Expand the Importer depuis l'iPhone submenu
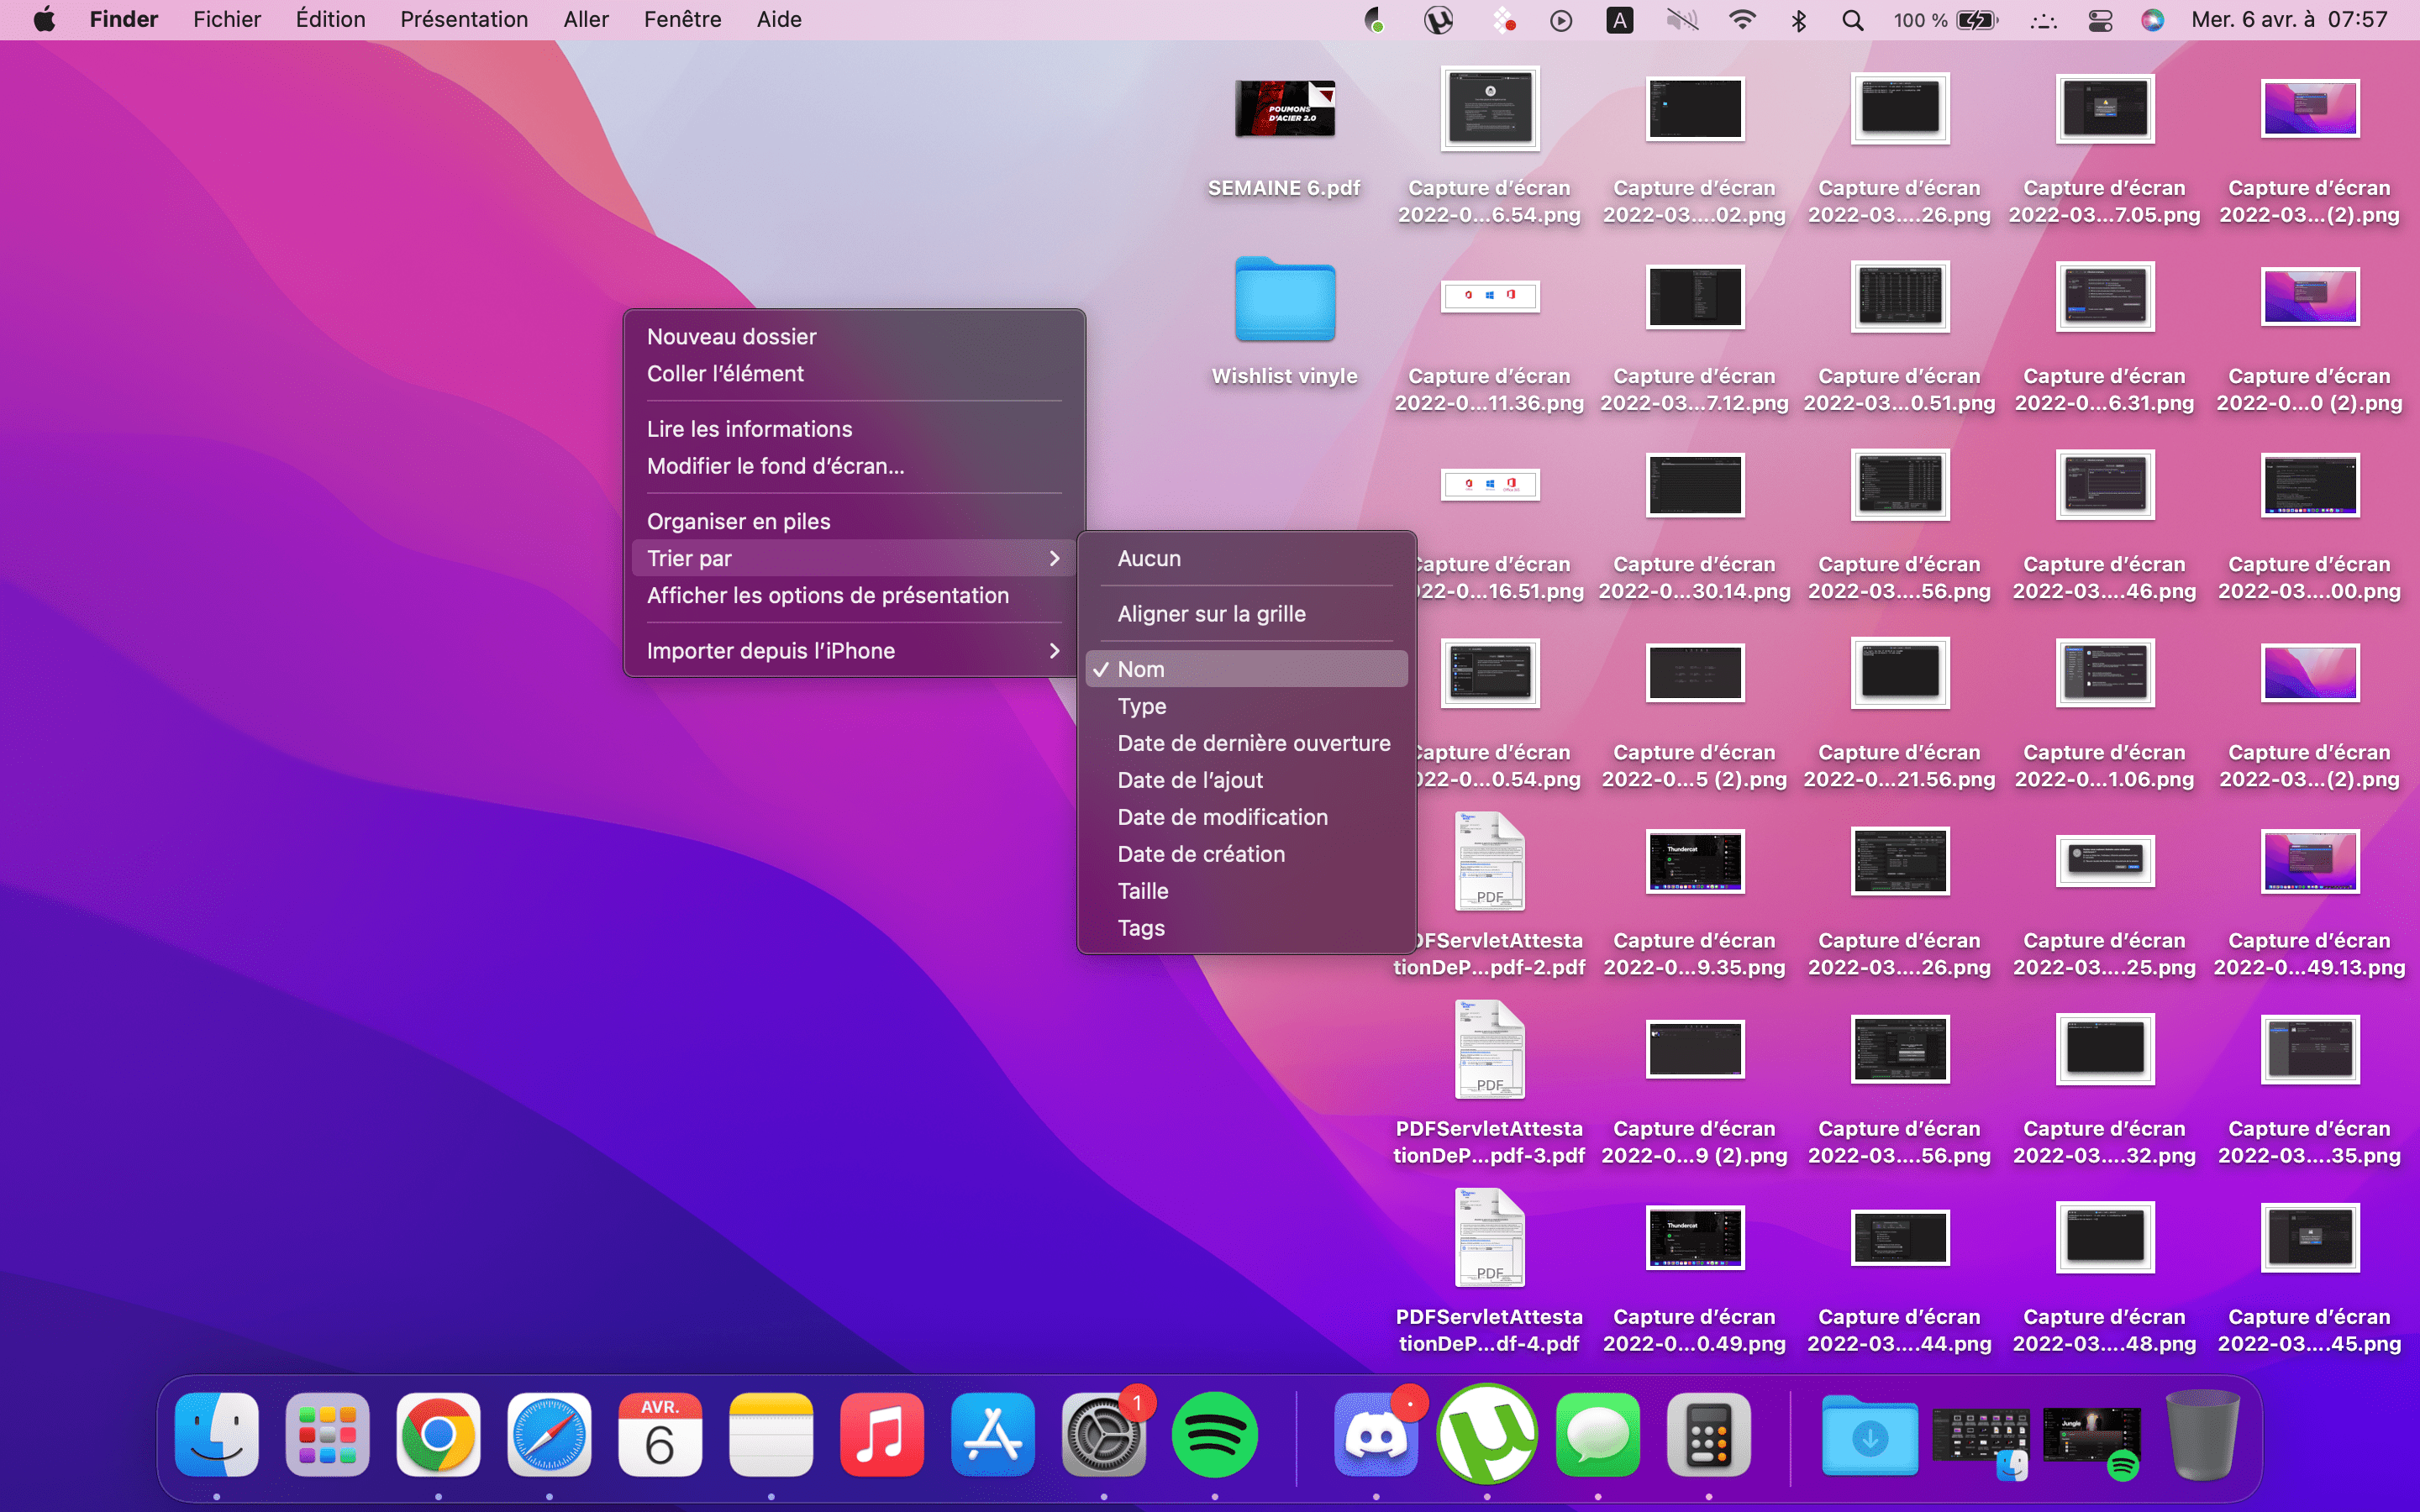2420x1512 pixels. [1054, 651]
